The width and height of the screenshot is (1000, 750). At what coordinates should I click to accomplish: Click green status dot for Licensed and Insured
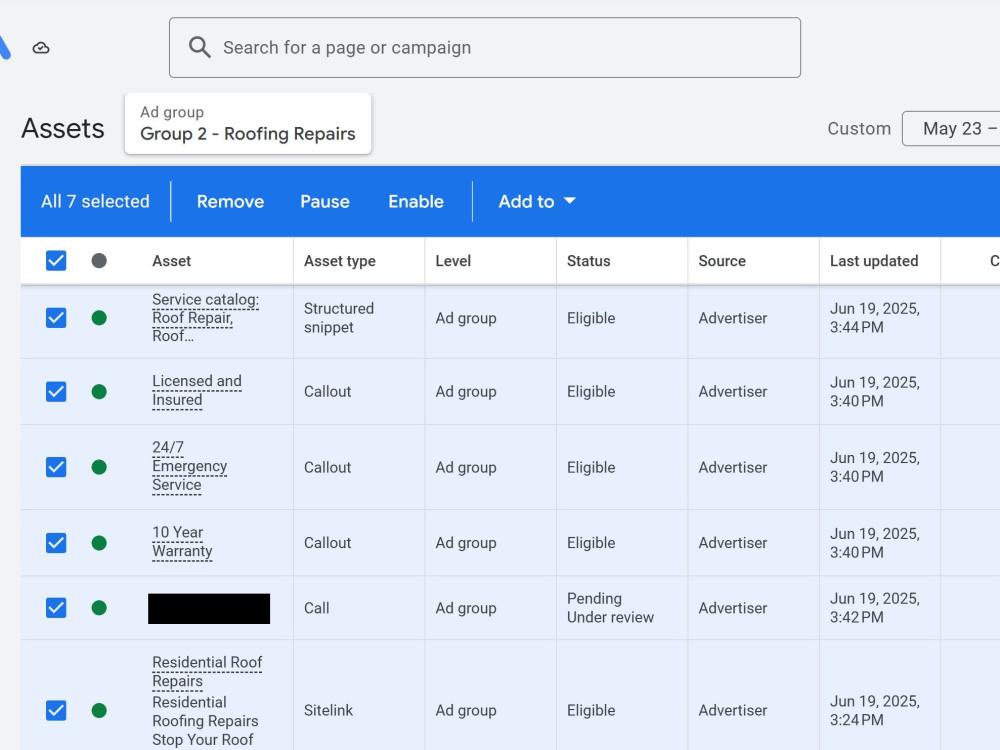pos(99,392)
